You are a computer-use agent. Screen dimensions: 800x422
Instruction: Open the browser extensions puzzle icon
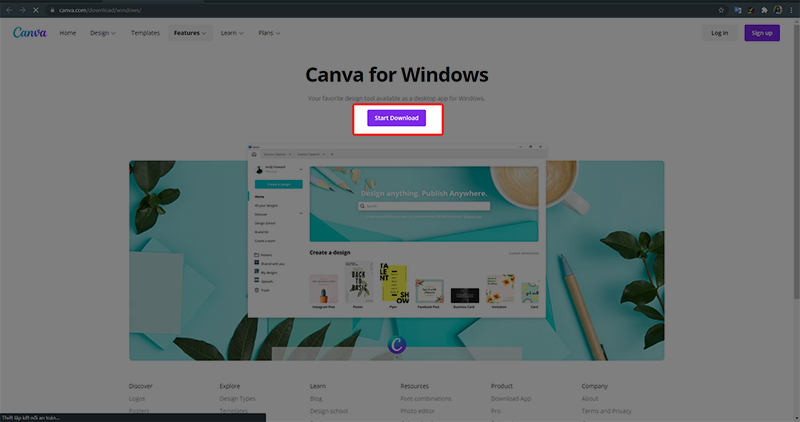tap(764, 9)
